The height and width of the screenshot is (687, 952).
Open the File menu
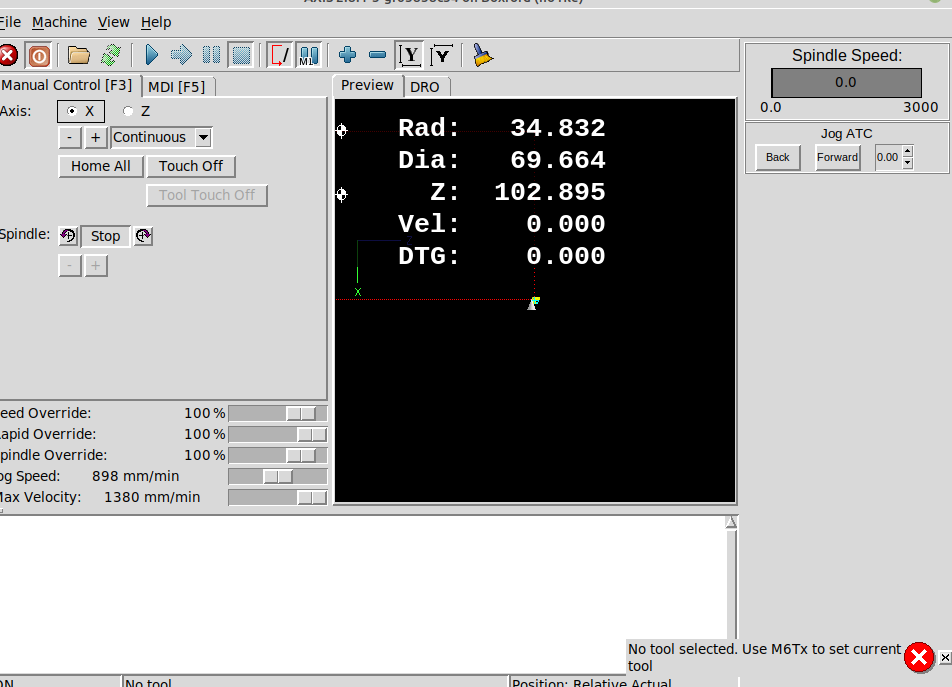pyautogui.click(x=10, y=22)
